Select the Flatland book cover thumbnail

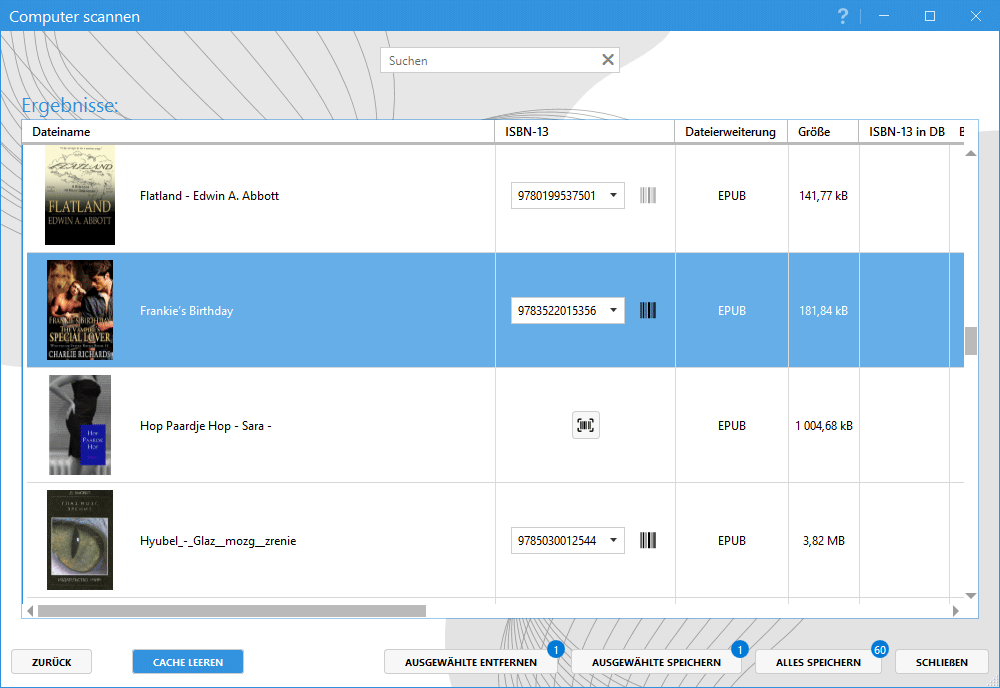pyautogui.click(x=80, y=196)
